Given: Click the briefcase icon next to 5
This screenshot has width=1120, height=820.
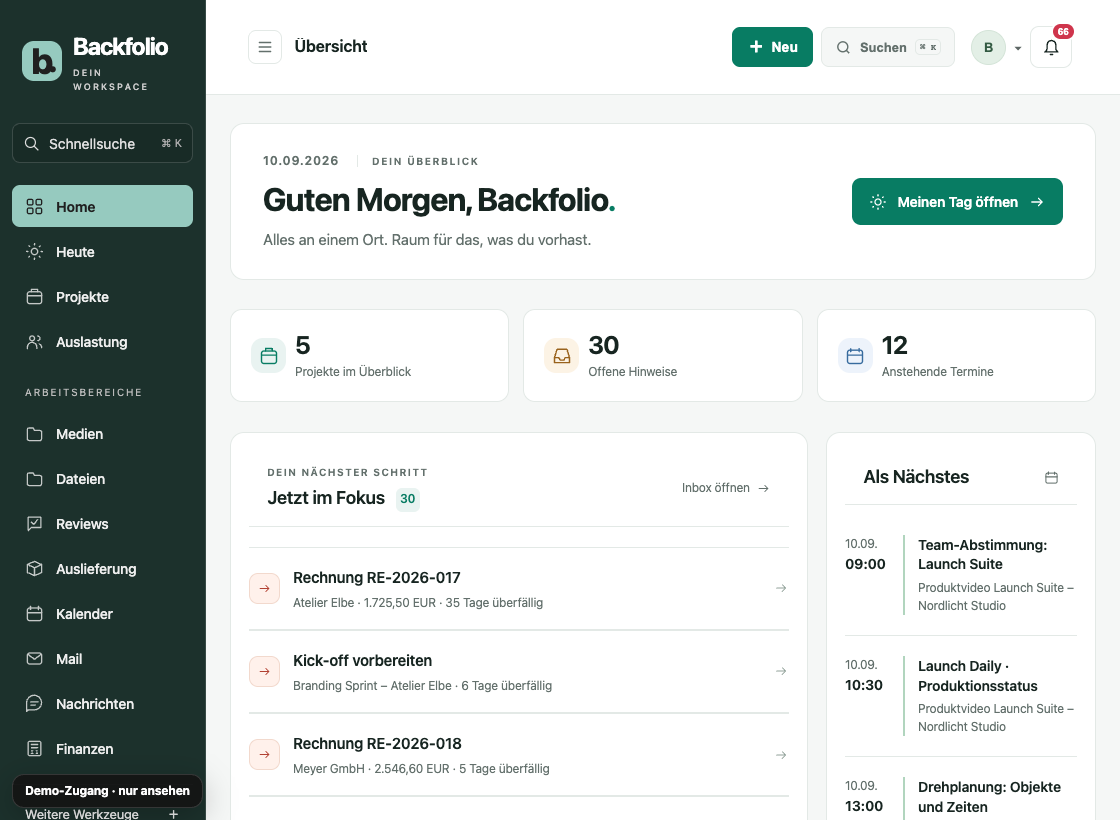Looking at the screenshot, I should pos(269,356).
